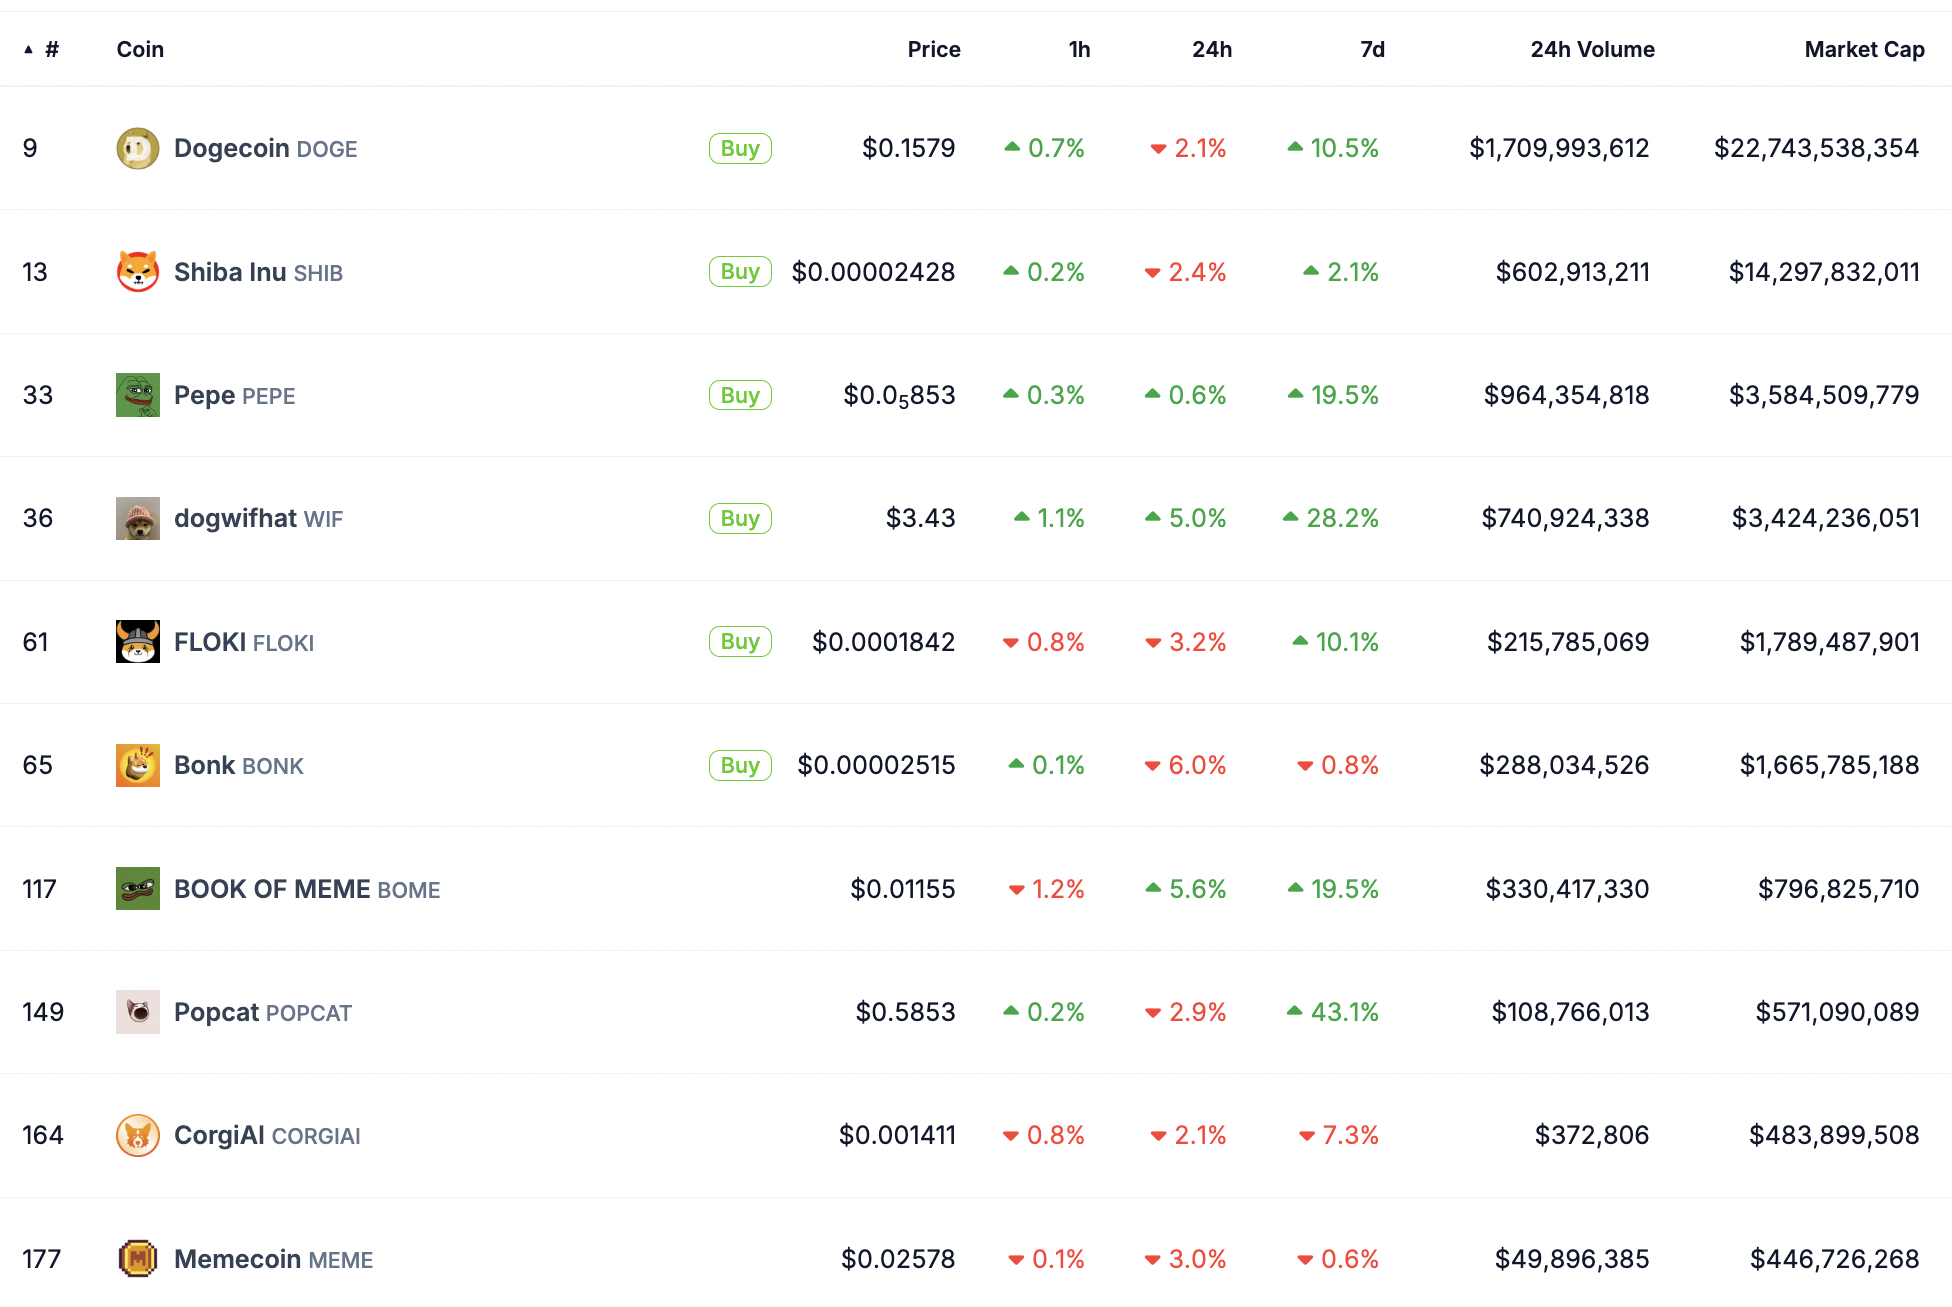Click the Memecoin MEME logo
Image resolution: width=1952 pixels, height=1307 pixels.
point(138,1259)
